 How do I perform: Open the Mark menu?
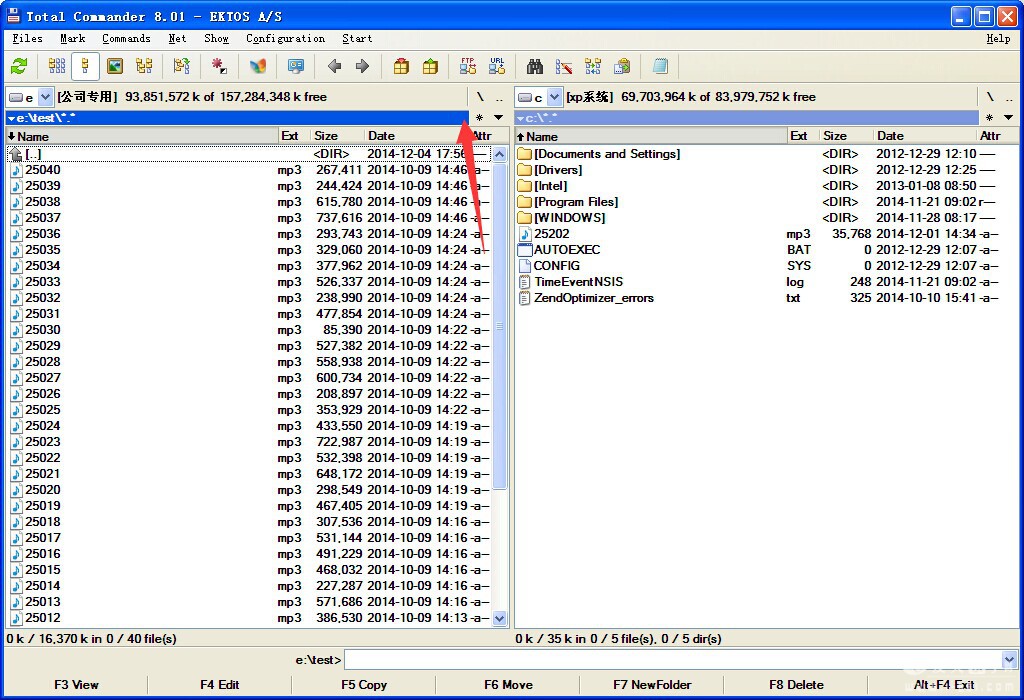[x=72, y=39]
